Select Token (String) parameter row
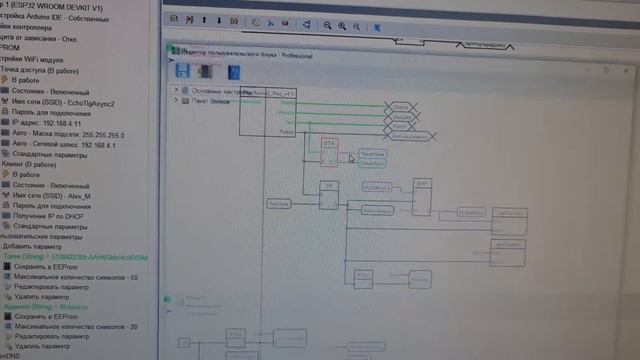The width and height of the screenshot is (640, 360). [76, 257]
